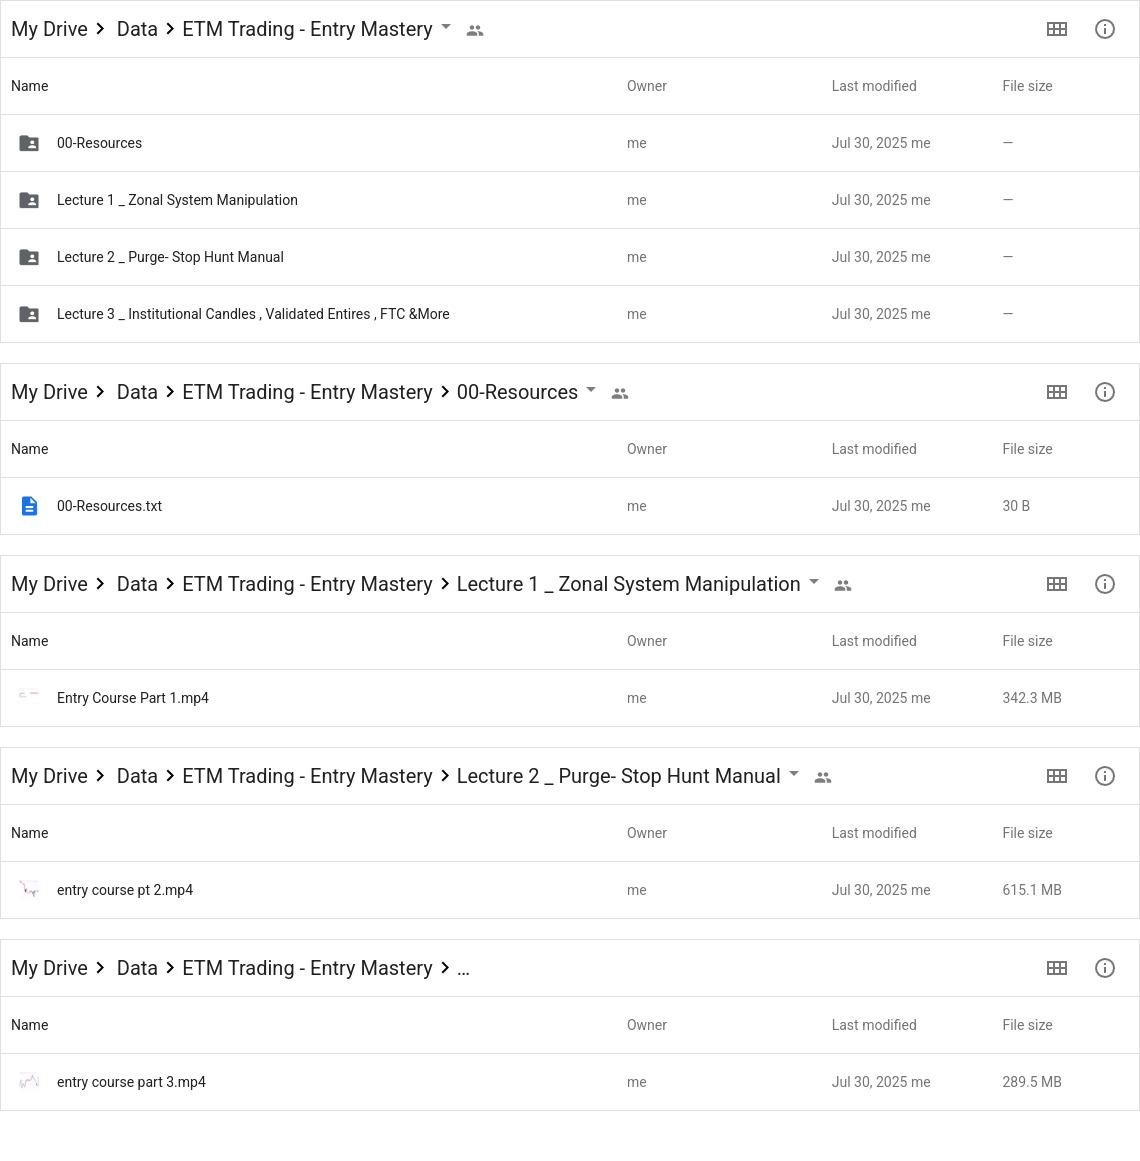Image resolution: width=1140 pixels, height=1161 pixels.
Task: Open details info in the Entry Mastery header
Action: pyautogui.click(x=1104, y=29)
